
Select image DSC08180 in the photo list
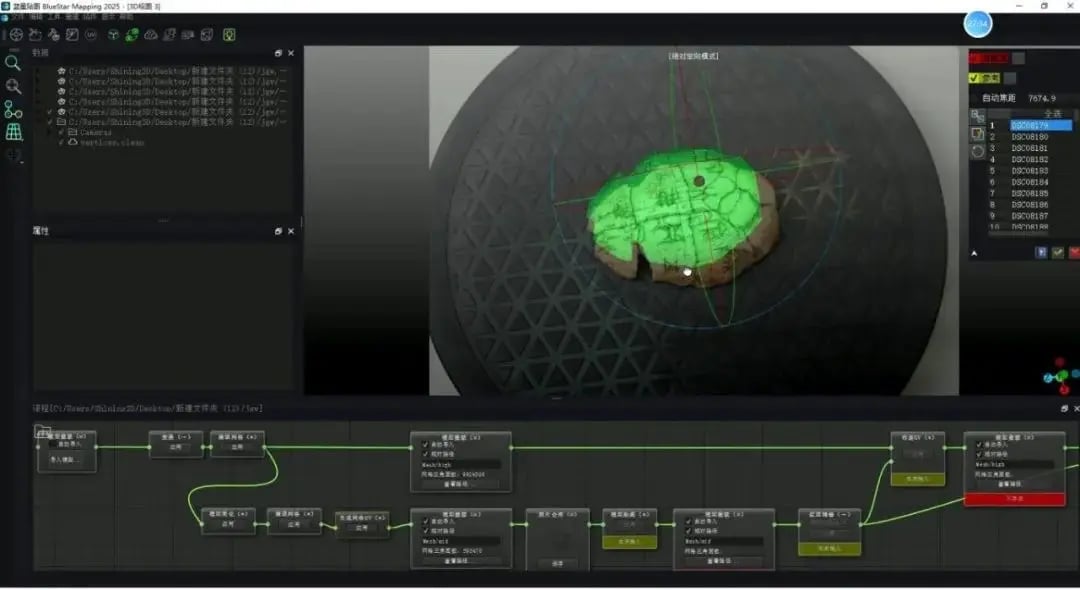(1029, 136)
